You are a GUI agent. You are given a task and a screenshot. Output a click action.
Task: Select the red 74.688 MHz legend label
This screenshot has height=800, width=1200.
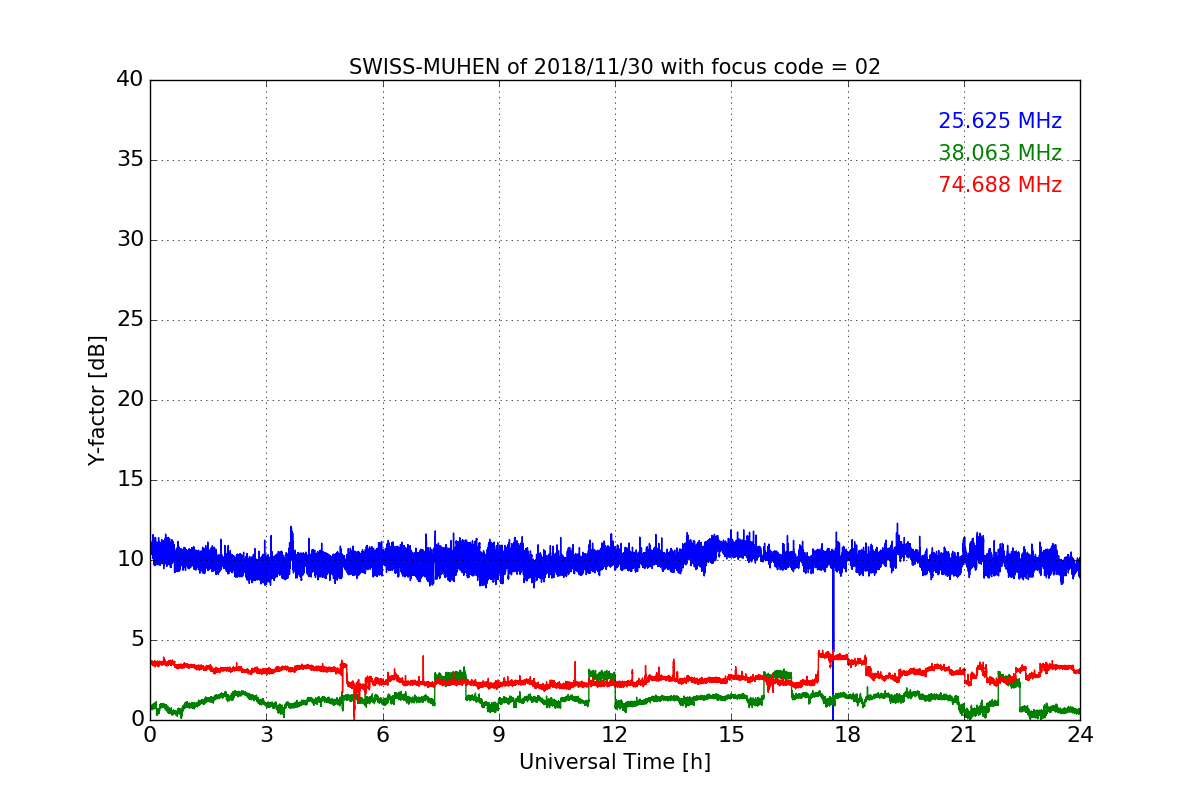pos(1000,185)
